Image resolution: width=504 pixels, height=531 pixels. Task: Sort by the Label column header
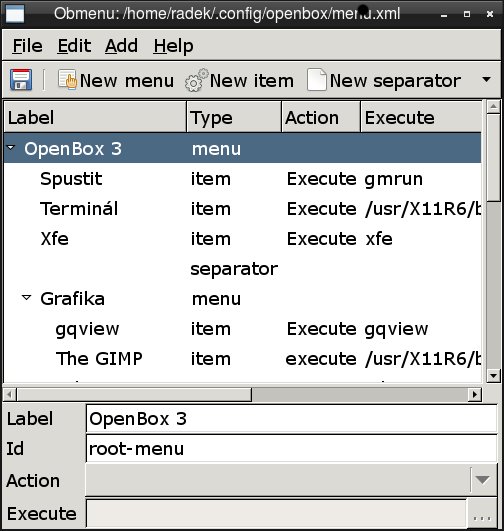point(95,118)
